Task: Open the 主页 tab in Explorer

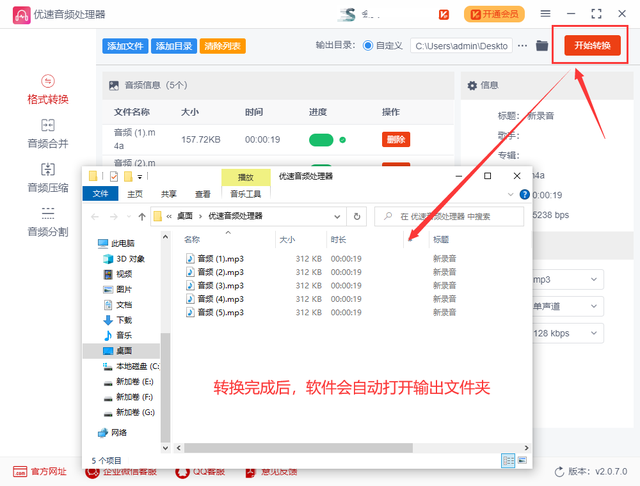Action: (x=135, y=194)
